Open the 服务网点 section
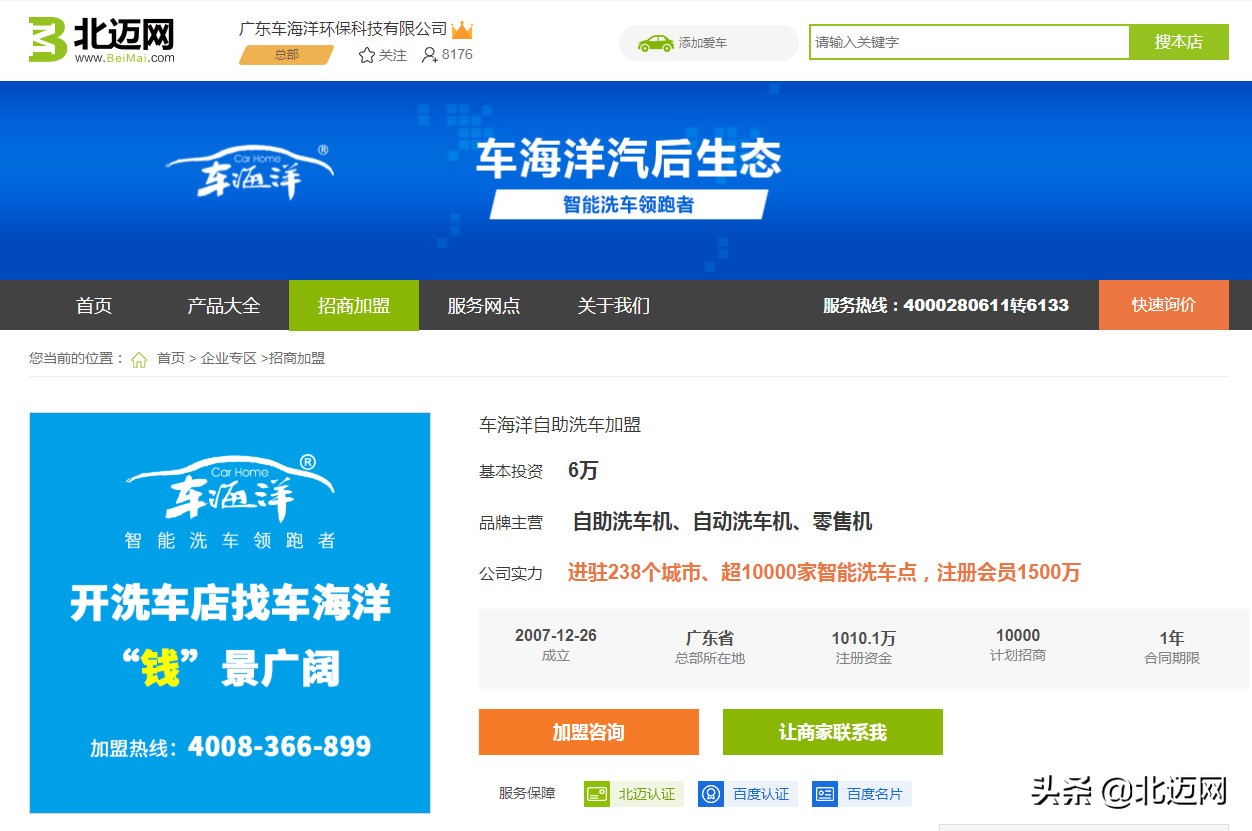Viewport: 1252px width, 831px height. tap(484, 306)
